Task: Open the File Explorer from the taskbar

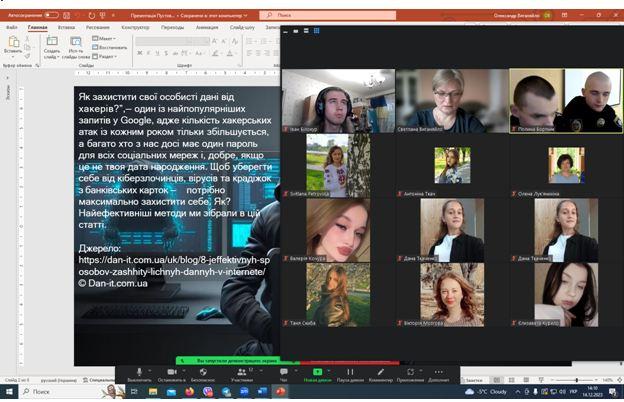Action: point(153,392)
